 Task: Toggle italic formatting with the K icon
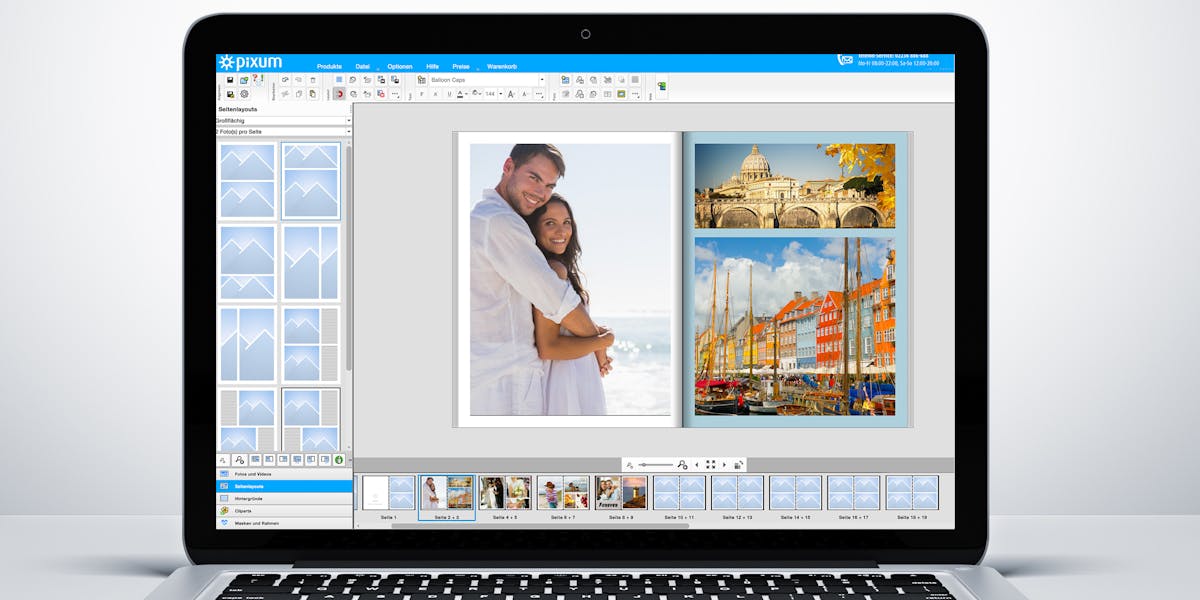pos(436,94)
